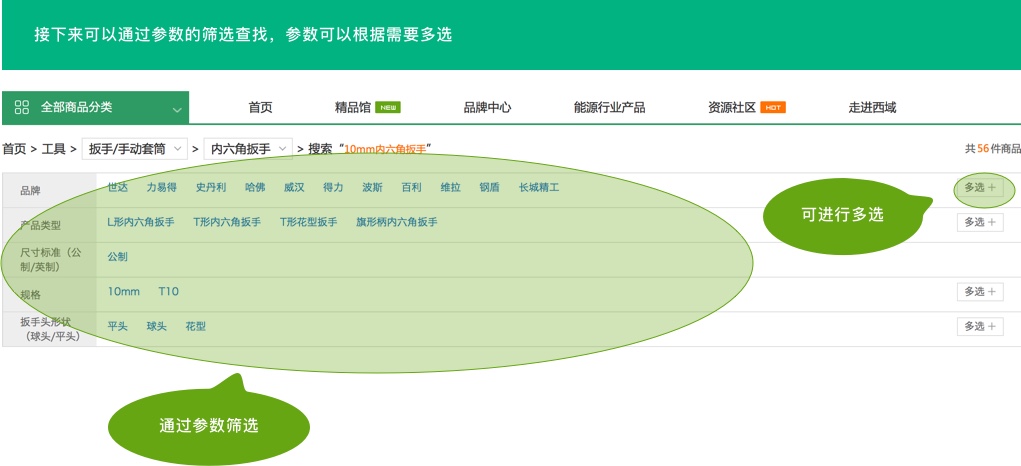The image size is (1021, 466).
Task: Click the NEW badge next to 精品馆
Action: (x=388, y=108)
